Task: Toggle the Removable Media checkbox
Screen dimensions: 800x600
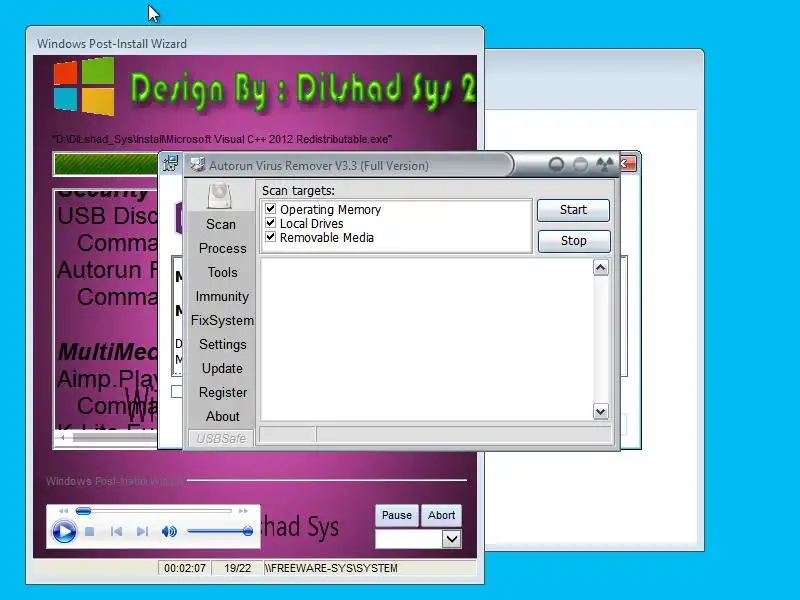Action: click(x=270, y=237)
